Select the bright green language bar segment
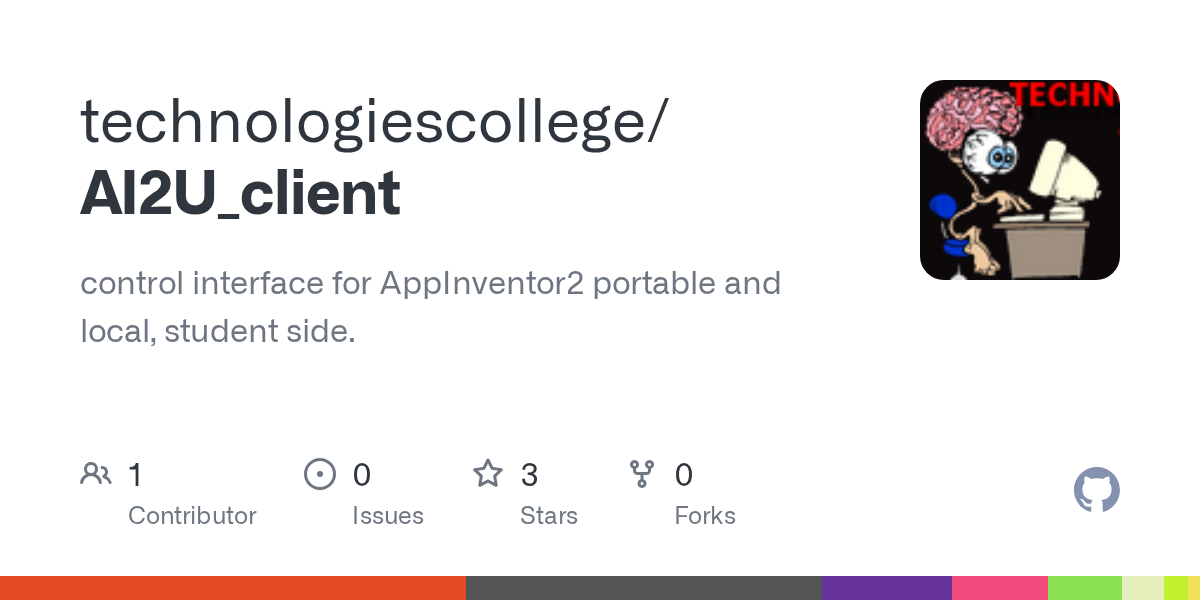 (1084, 588)
